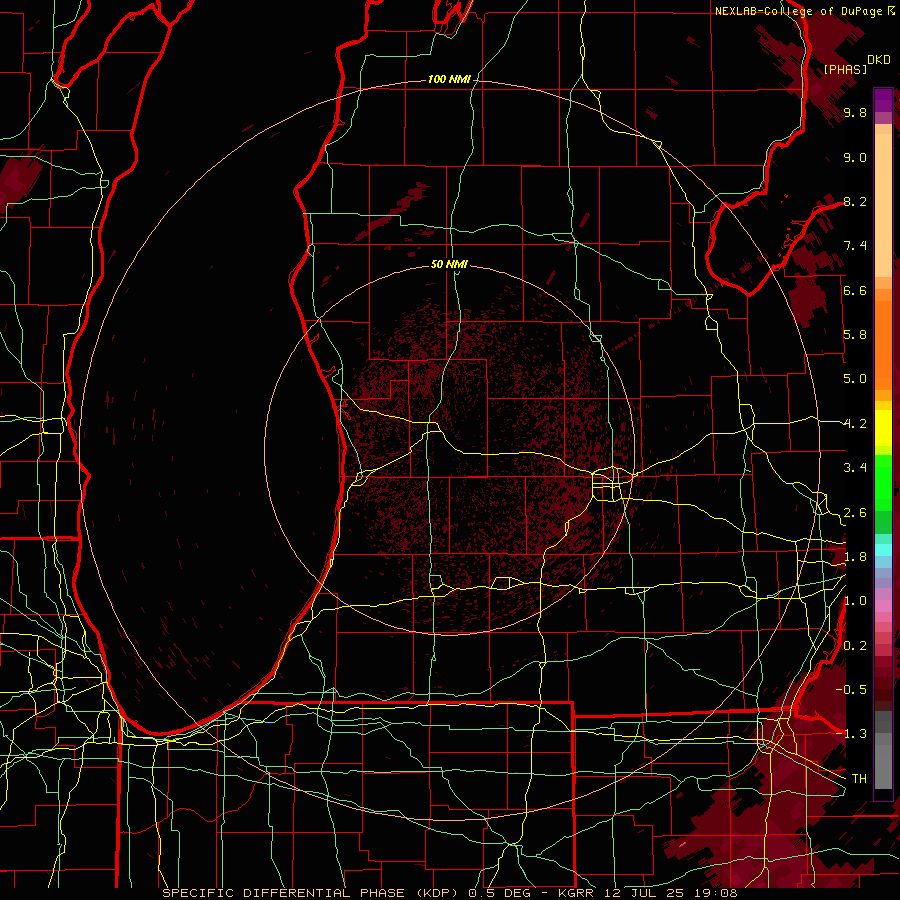Click the 50 NMI range ring label
Image resolution: width=900 pixels, height=900 pixels.
pos(449,264)
